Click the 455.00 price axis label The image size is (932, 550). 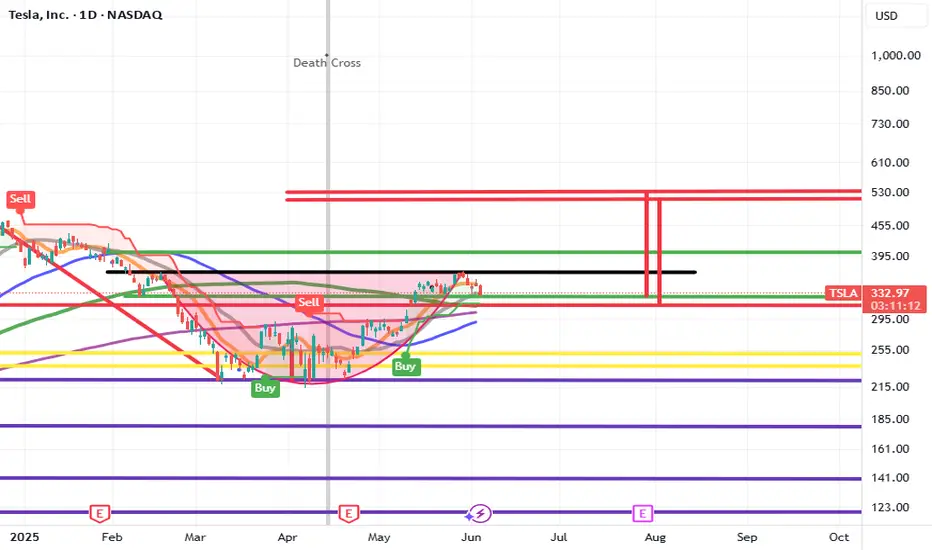pyautogui.click(x=890, y=225)
